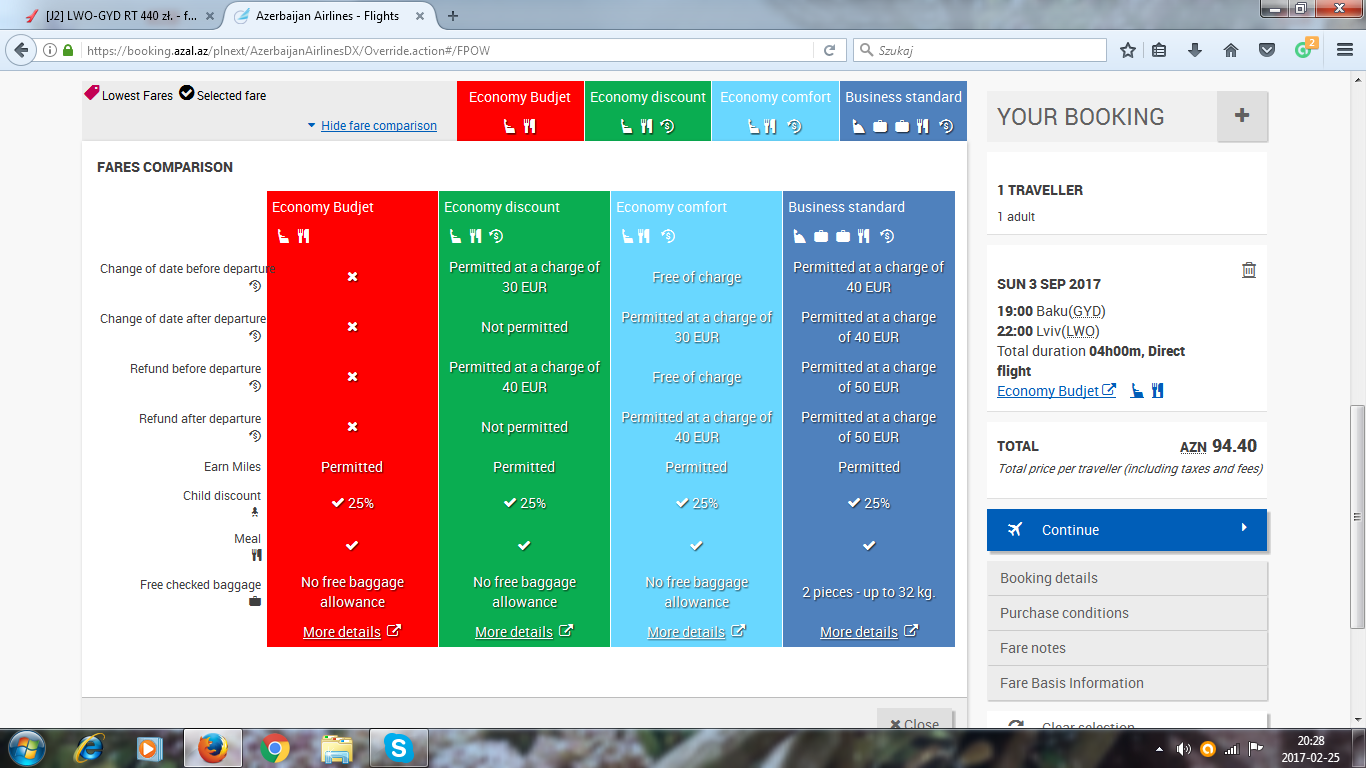Open Windows Start menu
The image size is (1366, 768).
point(25,748)
